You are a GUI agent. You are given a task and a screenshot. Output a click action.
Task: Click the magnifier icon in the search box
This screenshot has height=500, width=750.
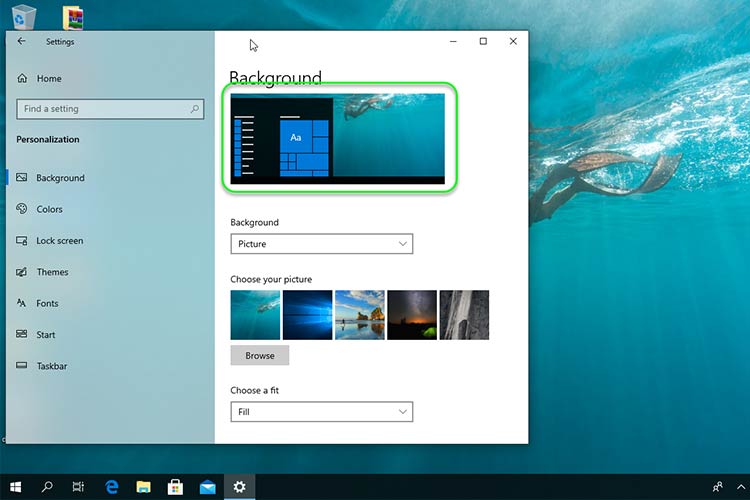195,109
